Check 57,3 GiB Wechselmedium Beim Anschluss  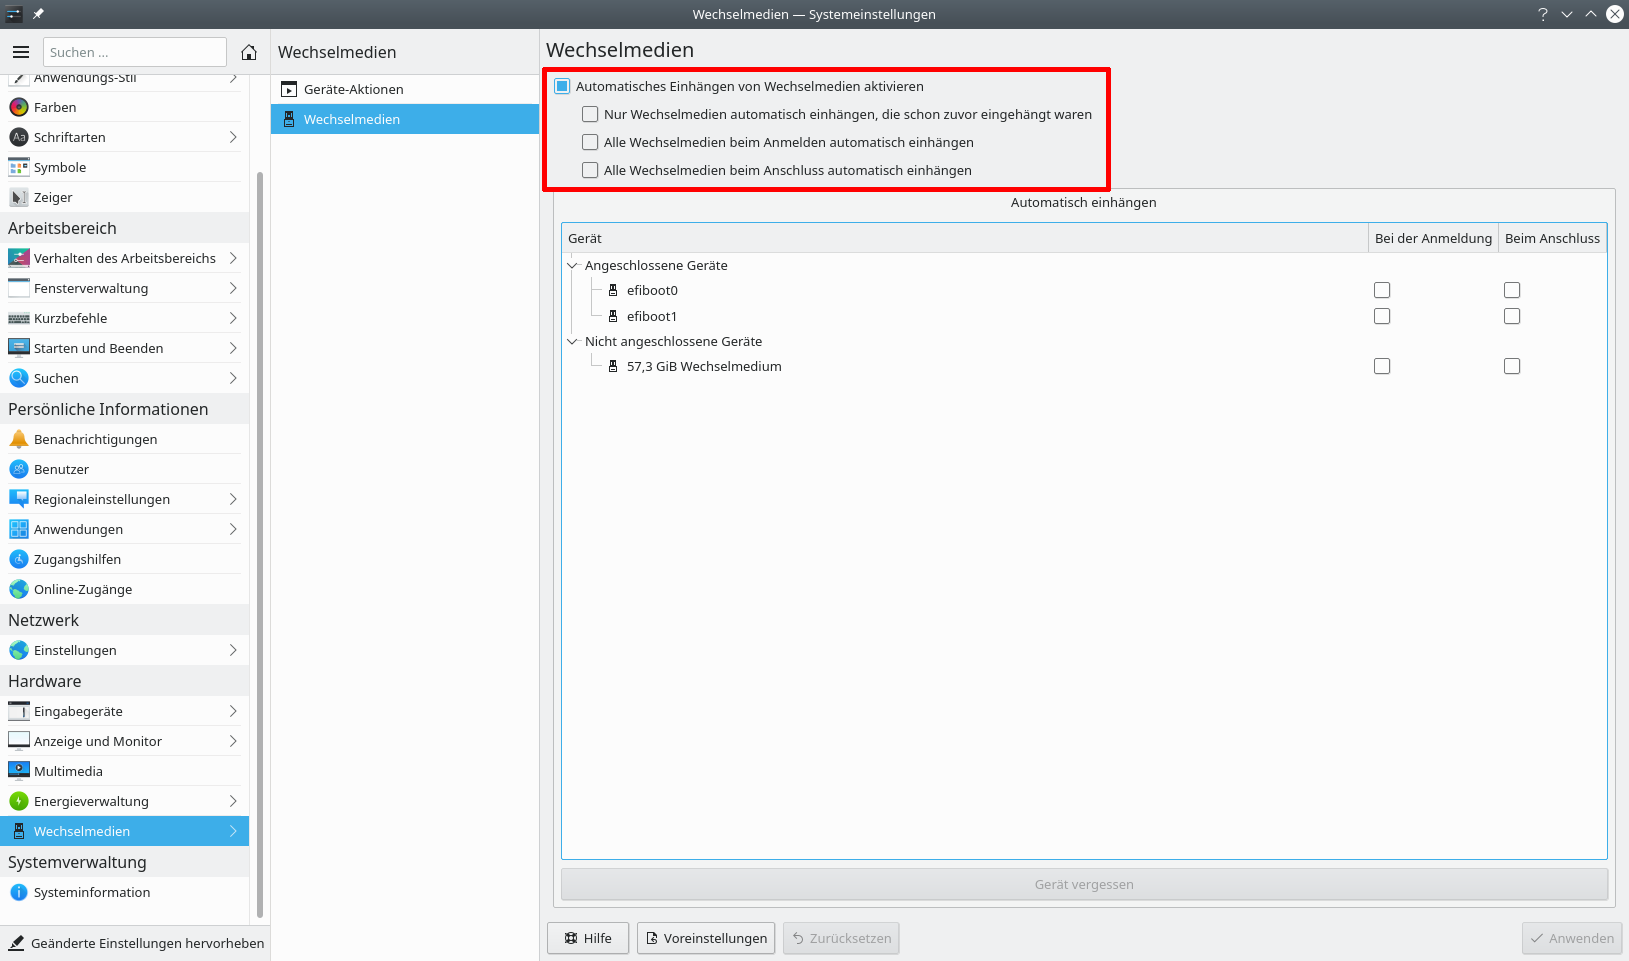[1512, 366]
